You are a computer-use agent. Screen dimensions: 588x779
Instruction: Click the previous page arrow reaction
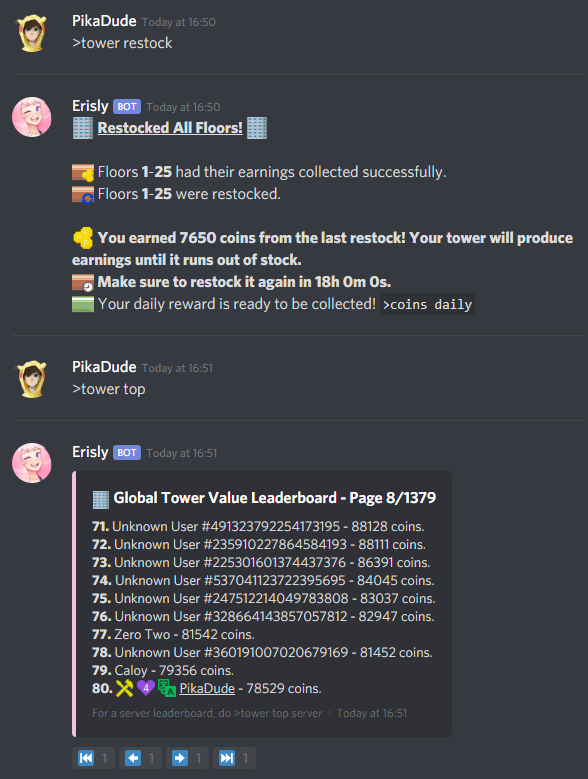click(x=141, y=758)
